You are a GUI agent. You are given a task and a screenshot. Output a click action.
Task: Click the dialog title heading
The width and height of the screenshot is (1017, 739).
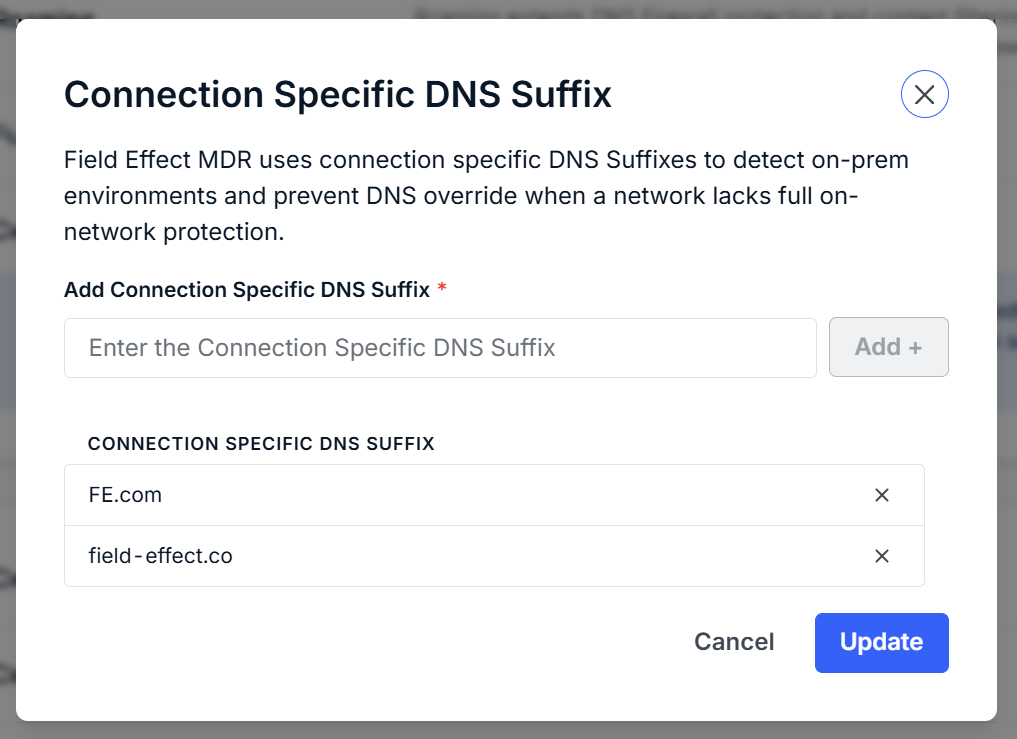pos(338,95)
